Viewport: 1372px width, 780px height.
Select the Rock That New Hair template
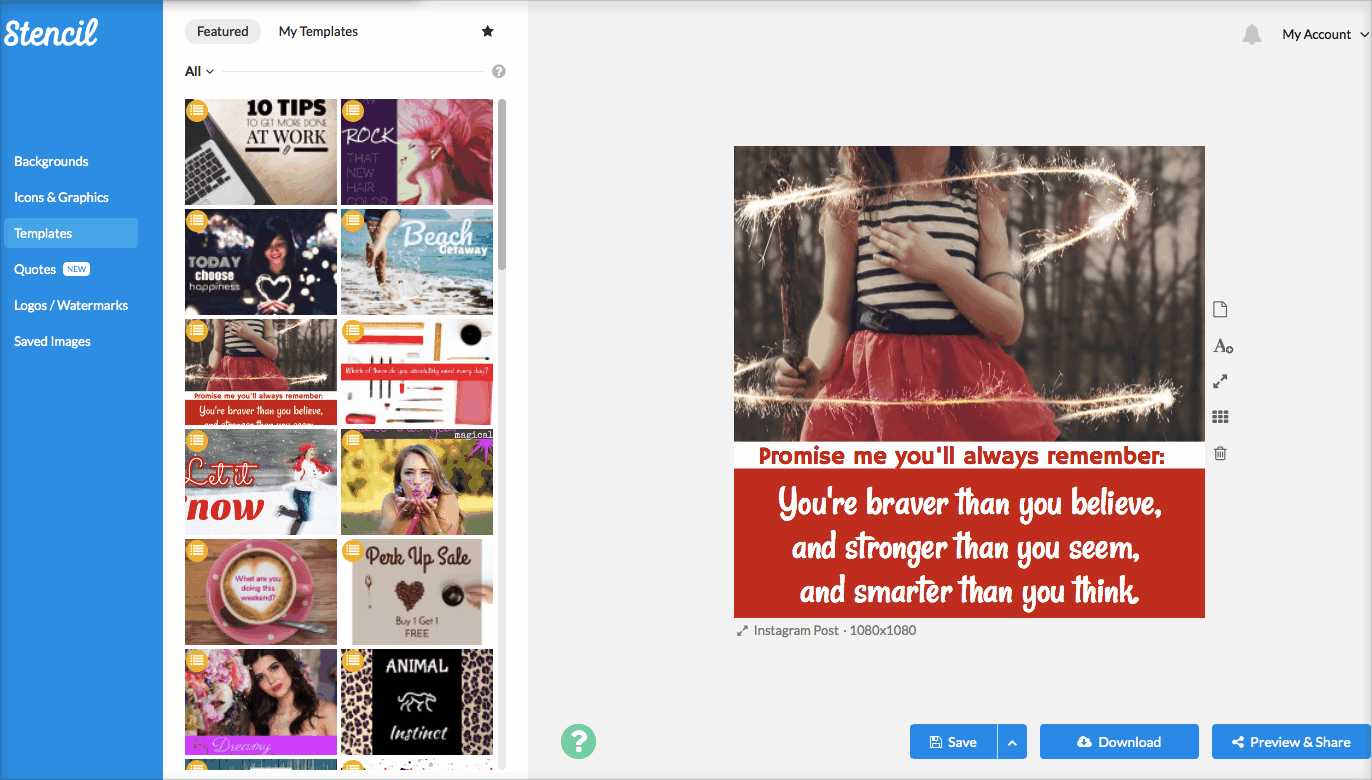point(417,152)
